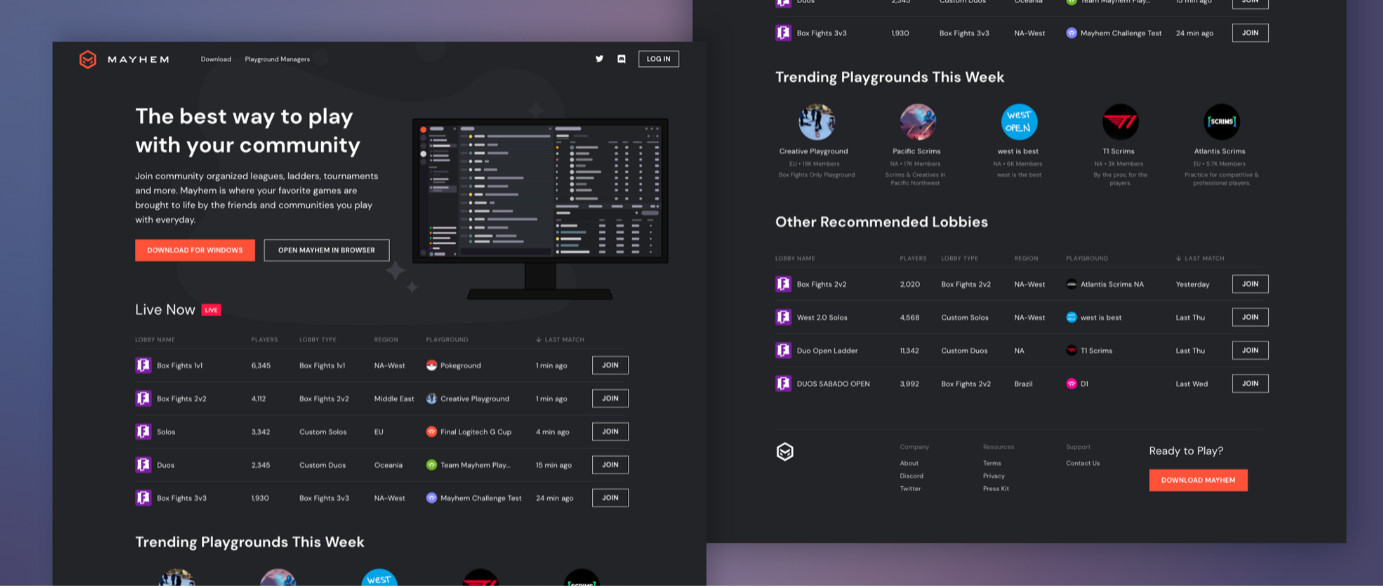The height and width of the screenshot is (586, 1383).
Task: Open the Privacy footer link
Action: [994, 476]
